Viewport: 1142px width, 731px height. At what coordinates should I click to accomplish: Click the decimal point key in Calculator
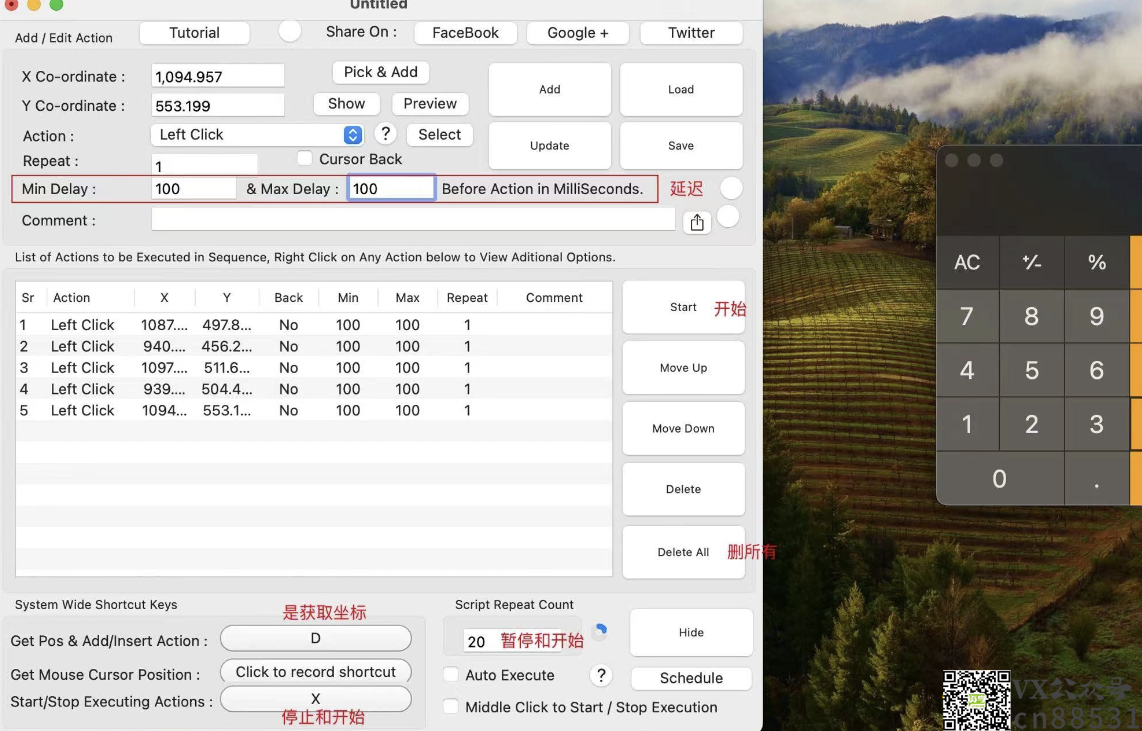(x=1097, y=478)
